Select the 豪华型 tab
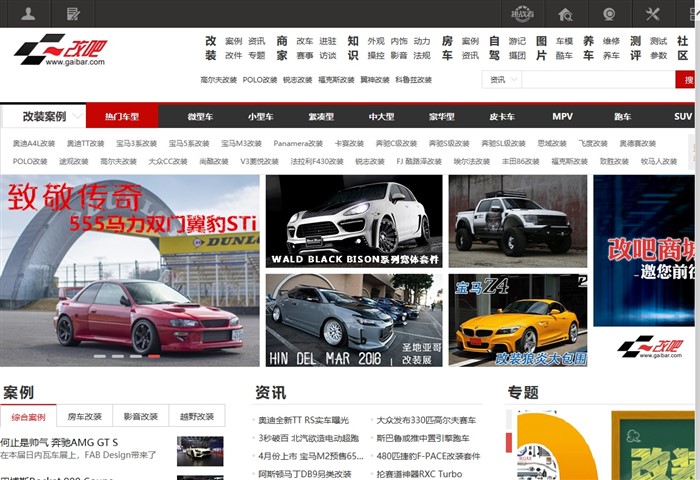700x480 pixels. 442,117
